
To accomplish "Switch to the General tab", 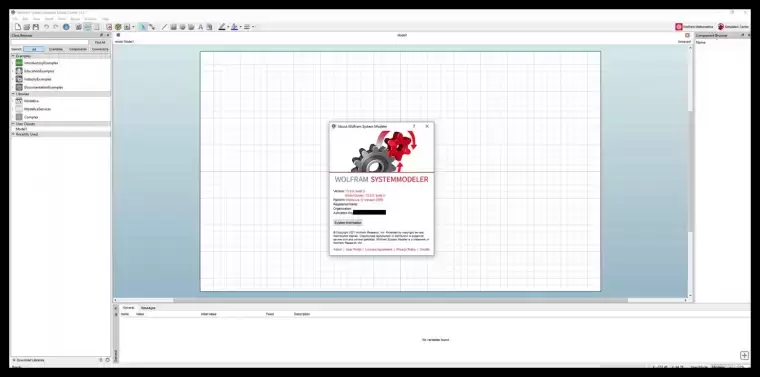I will [128, 308].
